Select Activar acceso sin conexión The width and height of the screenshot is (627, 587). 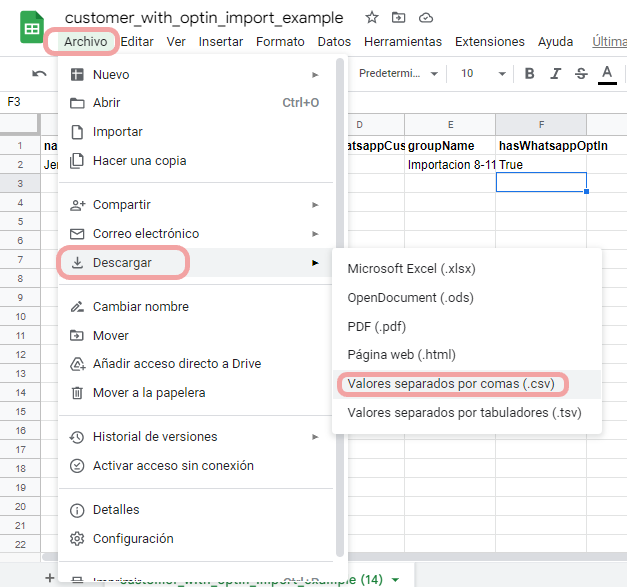coord(196,466)
